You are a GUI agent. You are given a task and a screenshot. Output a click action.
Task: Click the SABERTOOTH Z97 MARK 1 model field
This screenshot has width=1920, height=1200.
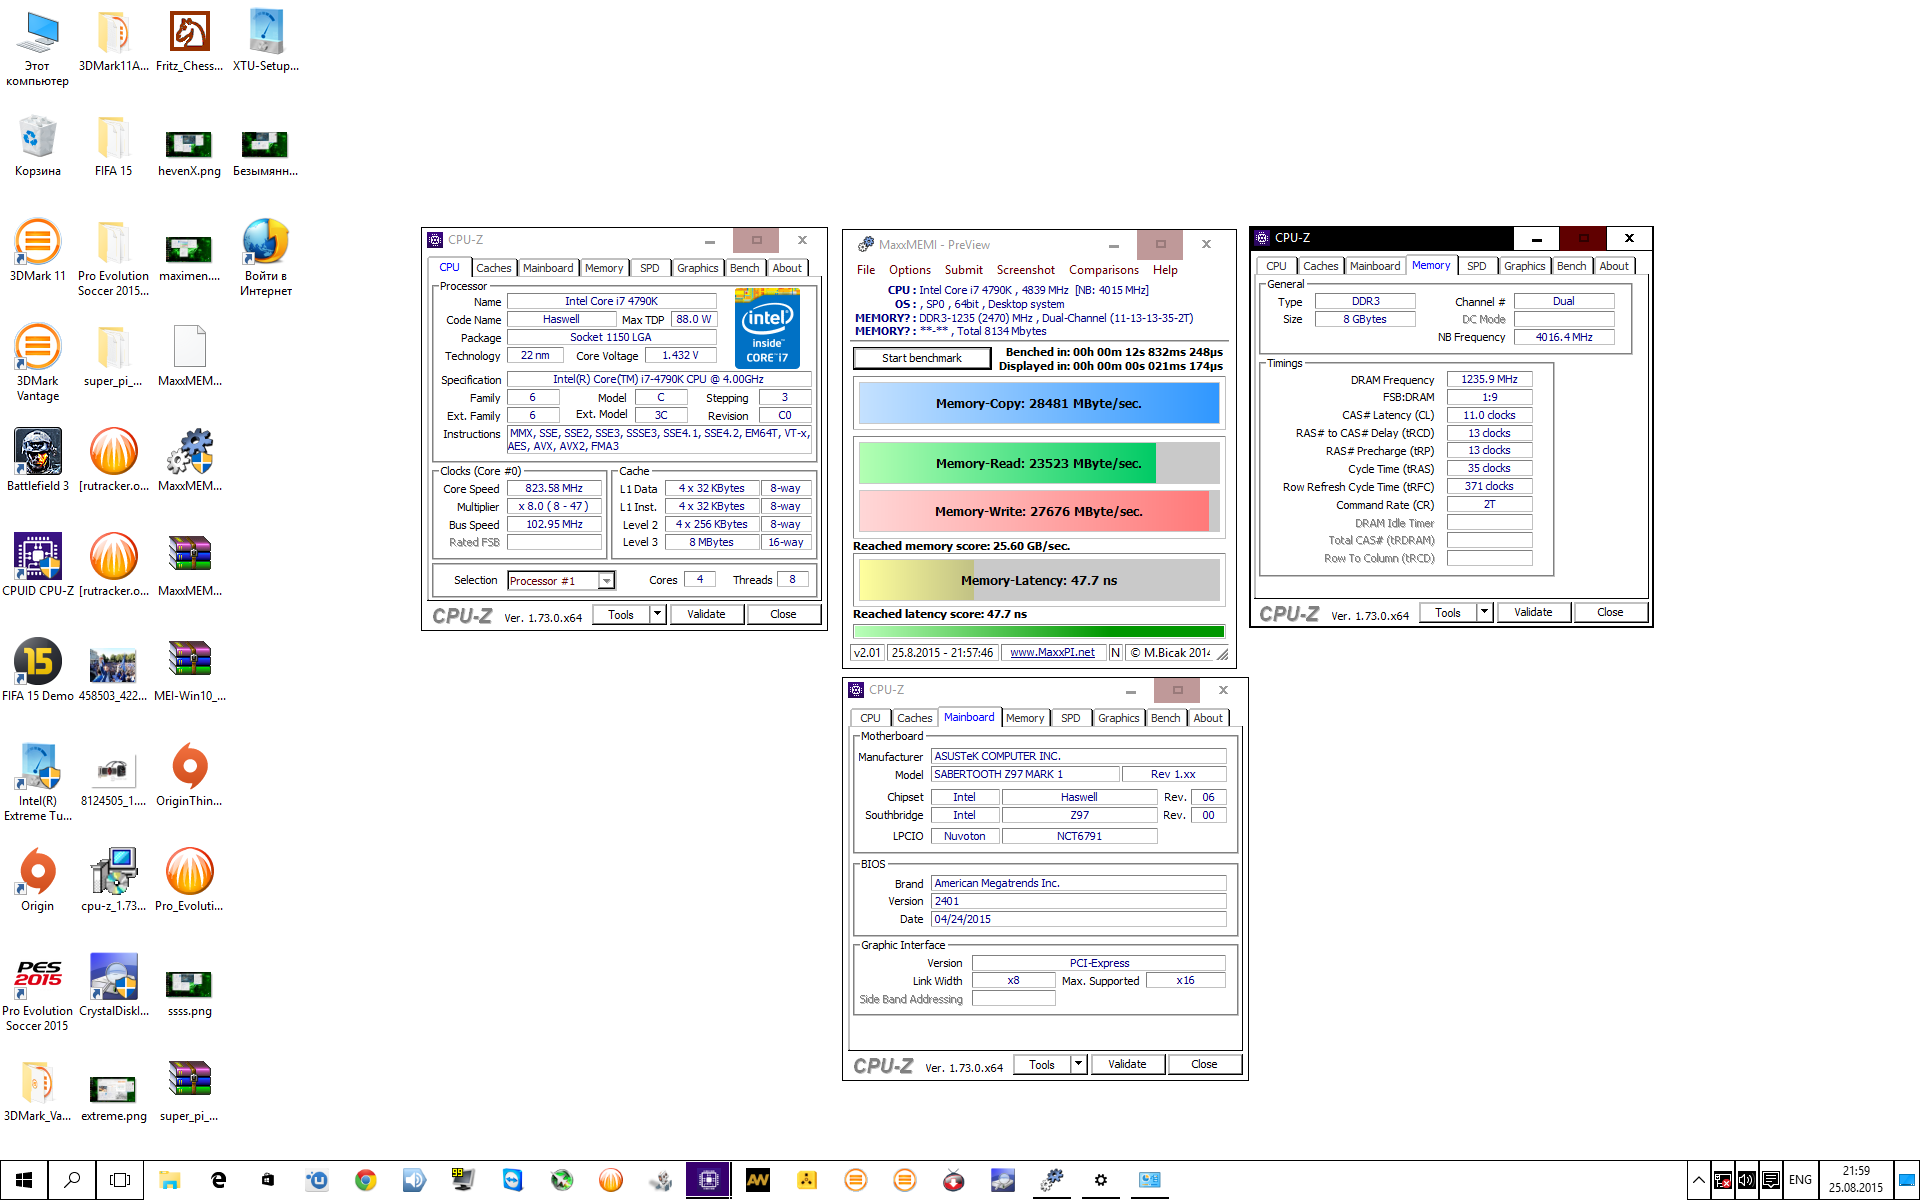tap(1025, 774)
